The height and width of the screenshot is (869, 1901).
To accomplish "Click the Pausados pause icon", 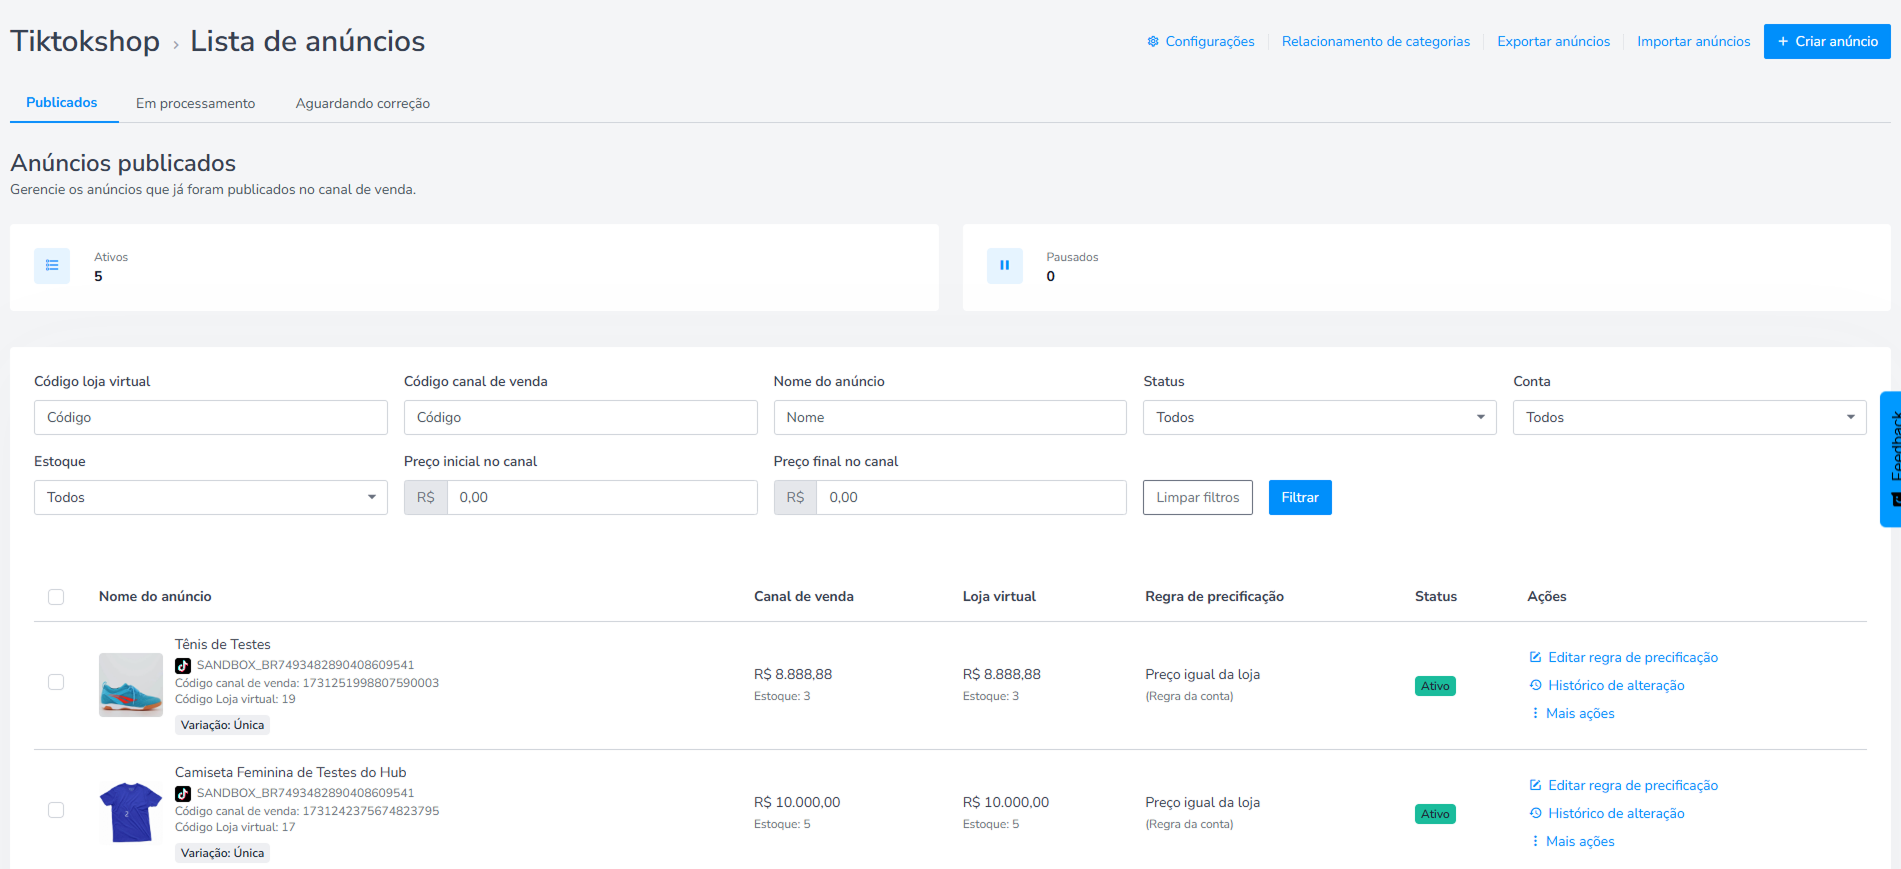I will click(1005, 266).
